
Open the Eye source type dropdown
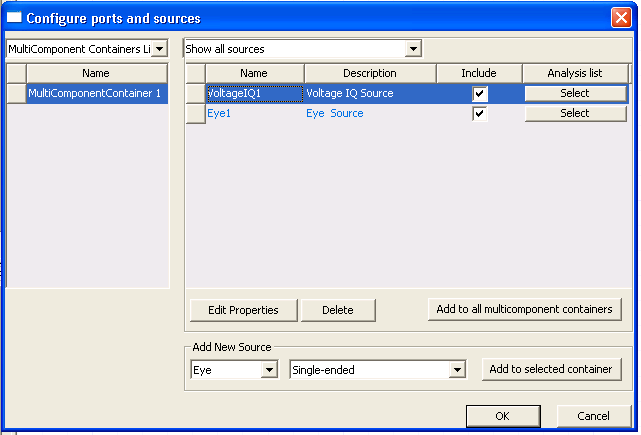click(x=268, y=370)
